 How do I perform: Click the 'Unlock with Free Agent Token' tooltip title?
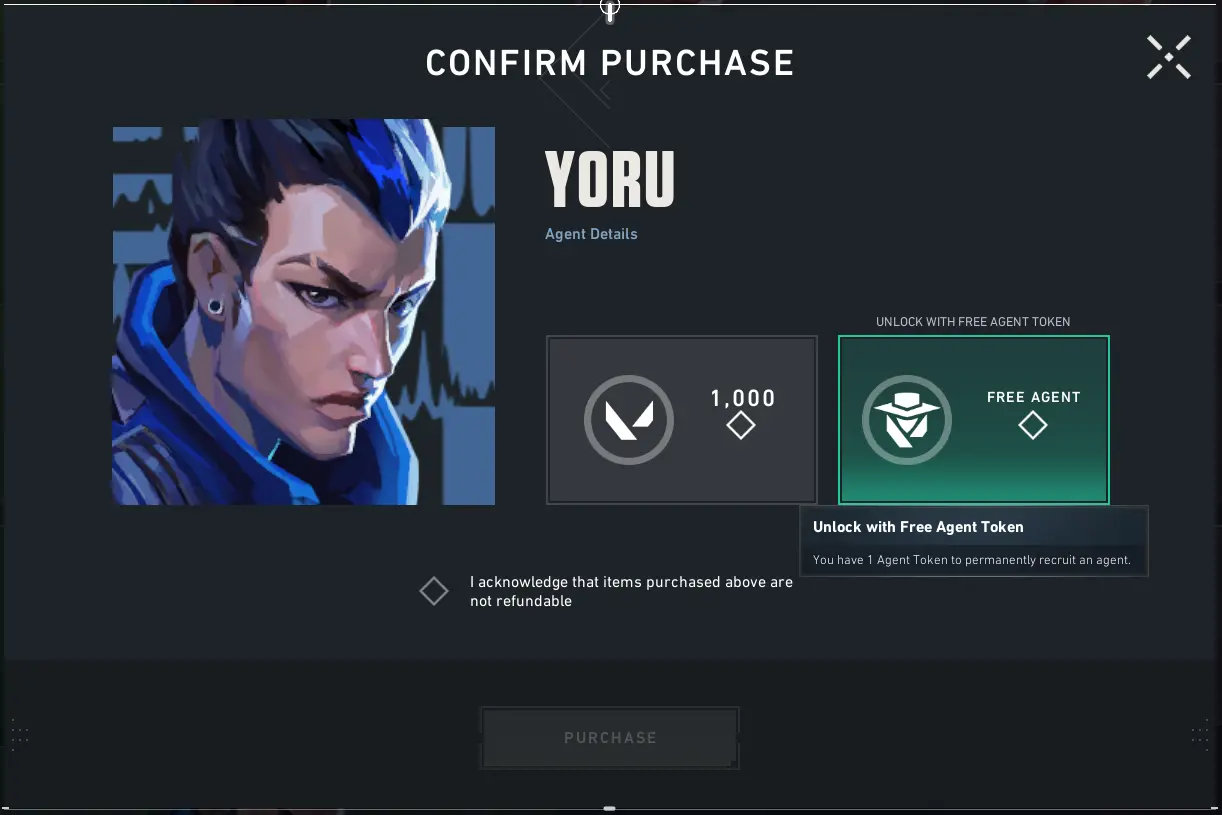pyautogui.click(x=918, y=527)
